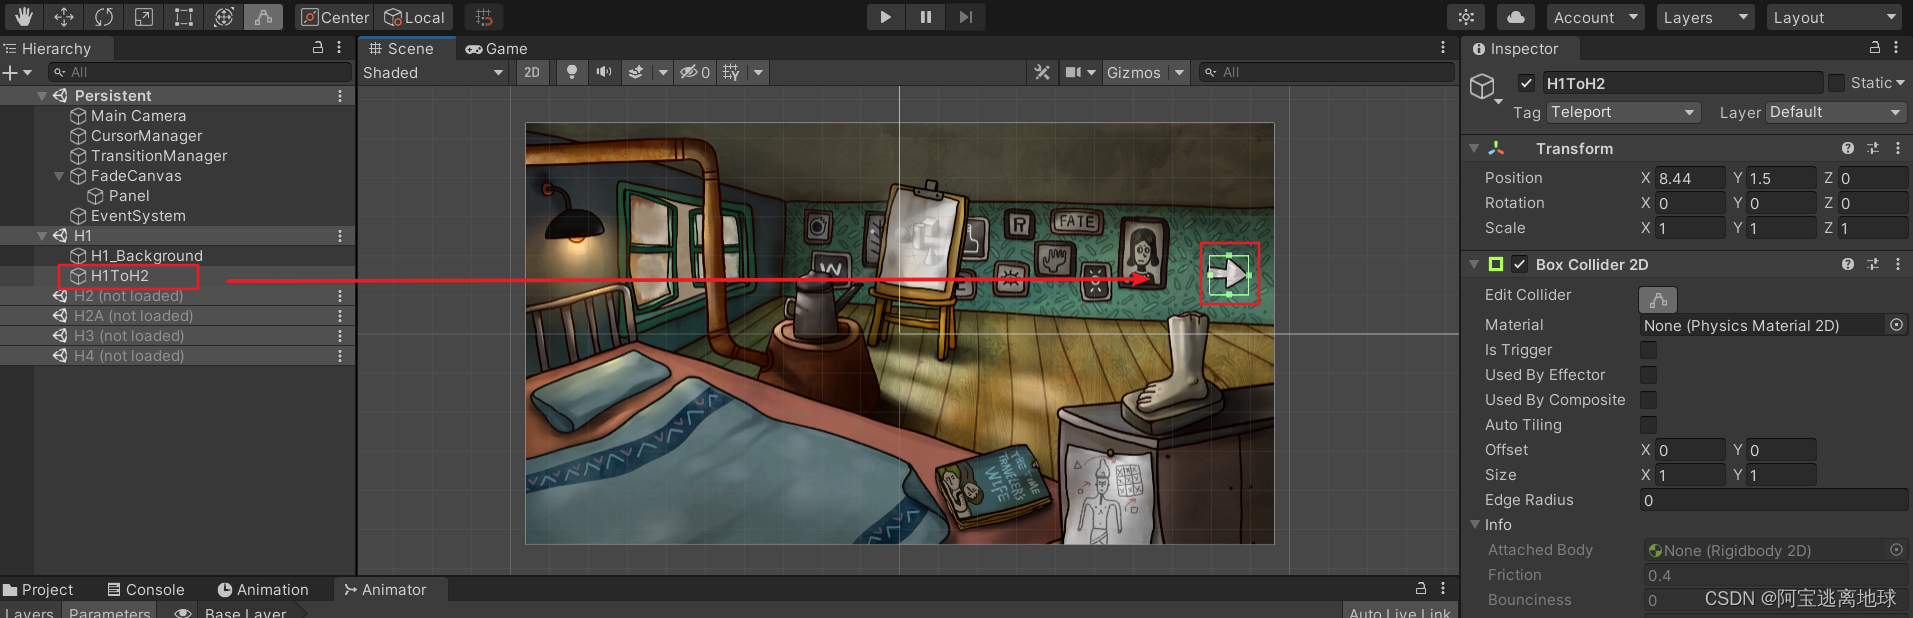1913x618 pixels.
Task: Toggle pivot Center mode button
Action: tap(335, 17)
